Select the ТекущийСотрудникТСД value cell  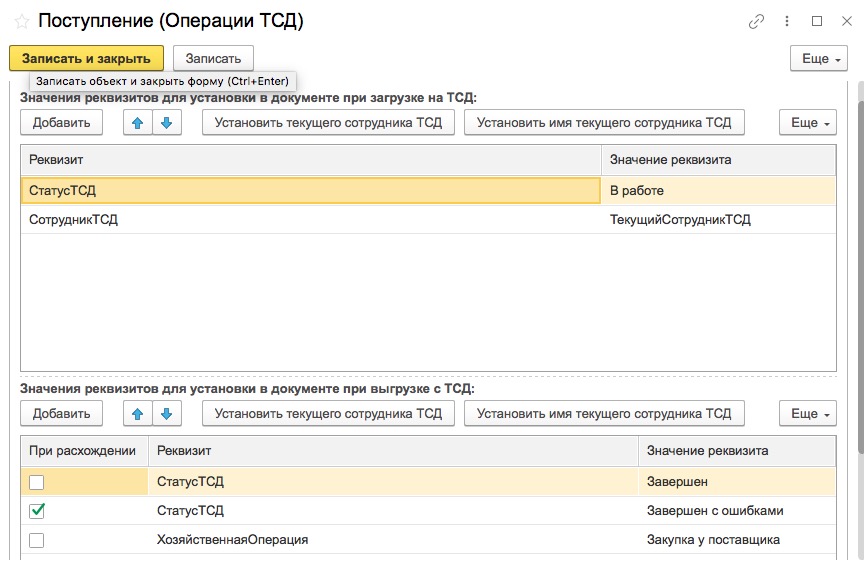(x=719, y=219)
